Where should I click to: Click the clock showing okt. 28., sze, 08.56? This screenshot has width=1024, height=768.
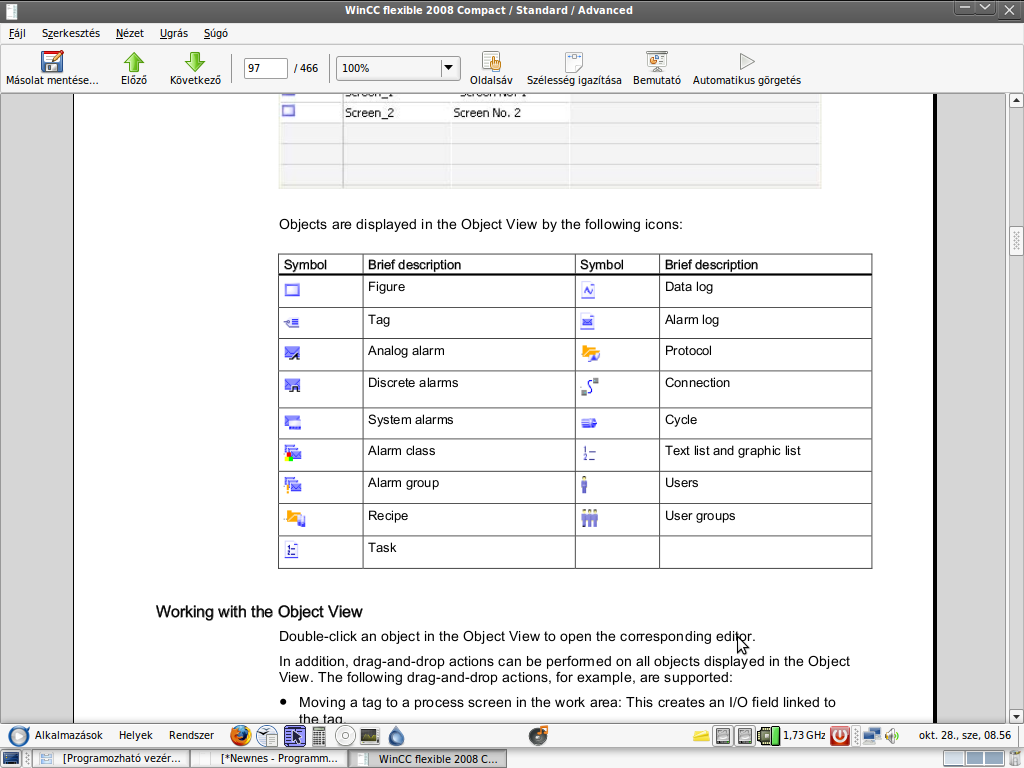coord(965,735)
